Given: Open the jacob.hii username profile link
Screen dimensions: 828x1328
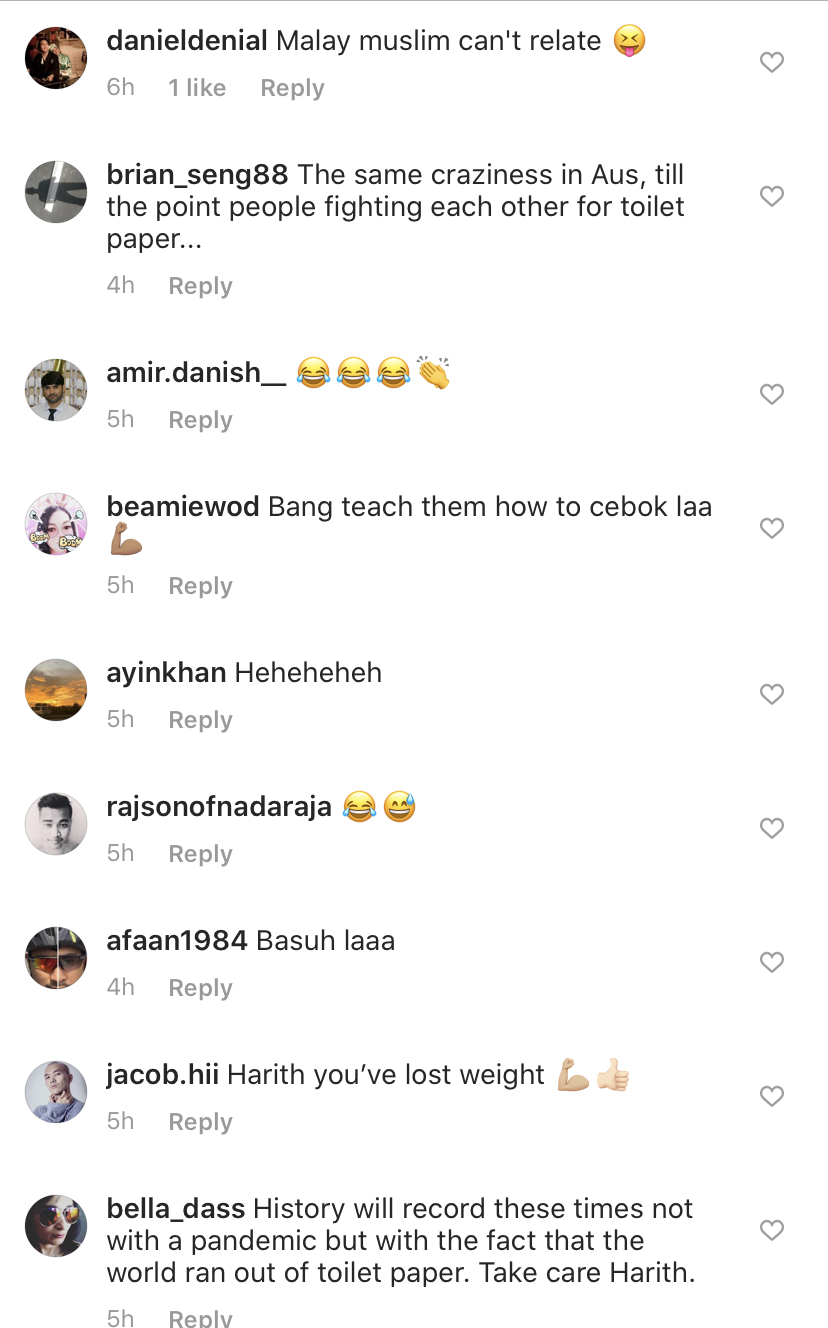Looking at the screenshot, I should tap(162, 1075).
